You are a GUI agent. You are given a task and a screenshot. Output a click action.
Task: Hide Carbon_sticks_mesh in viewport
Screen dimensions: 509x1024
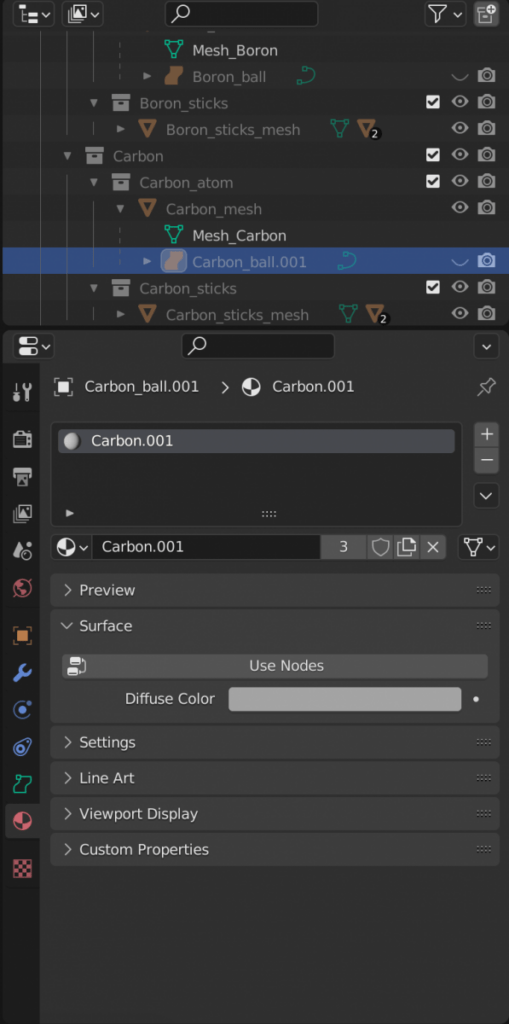tap(460, 313)
